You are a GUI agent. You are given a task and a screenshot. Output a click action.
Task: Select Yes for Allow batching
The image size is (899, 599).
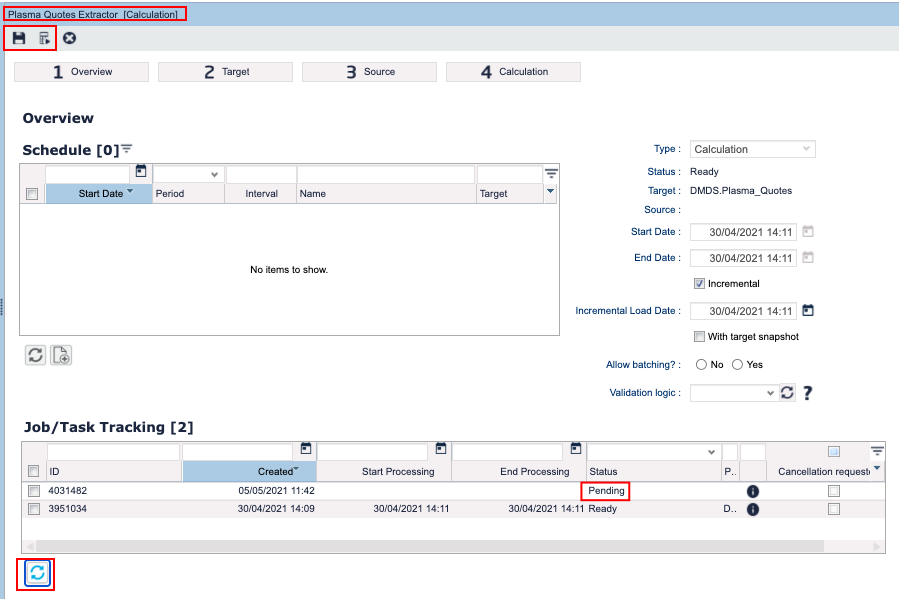tap(738, 365)
